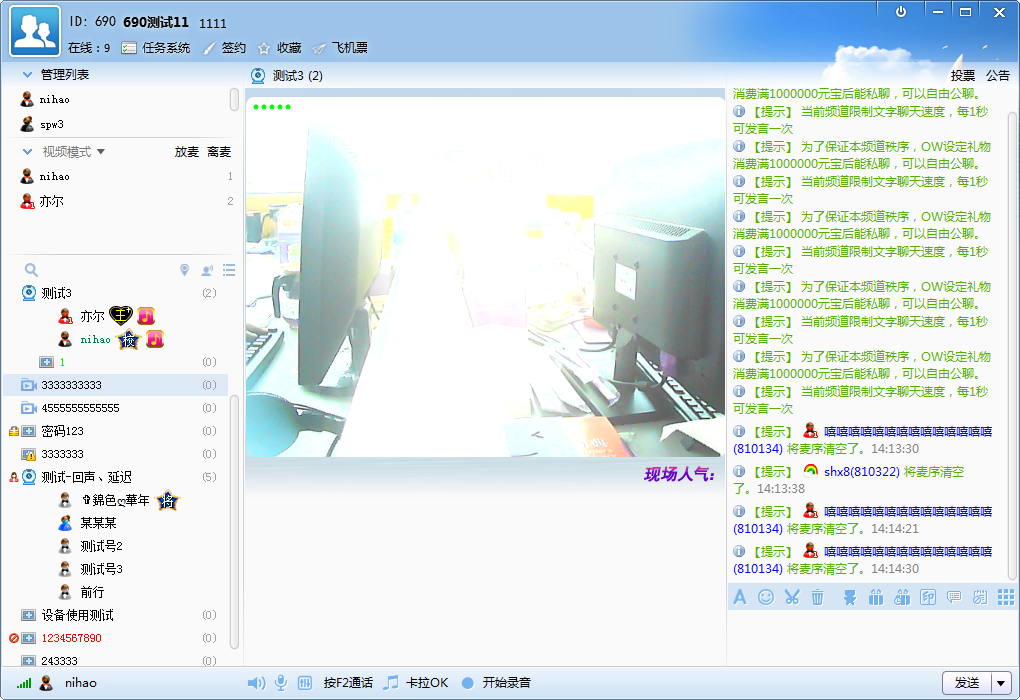This screenshot has width=1020, height=700.
Task: Collapse the 视频模式 queue section
Action: (x=27, y=152)
